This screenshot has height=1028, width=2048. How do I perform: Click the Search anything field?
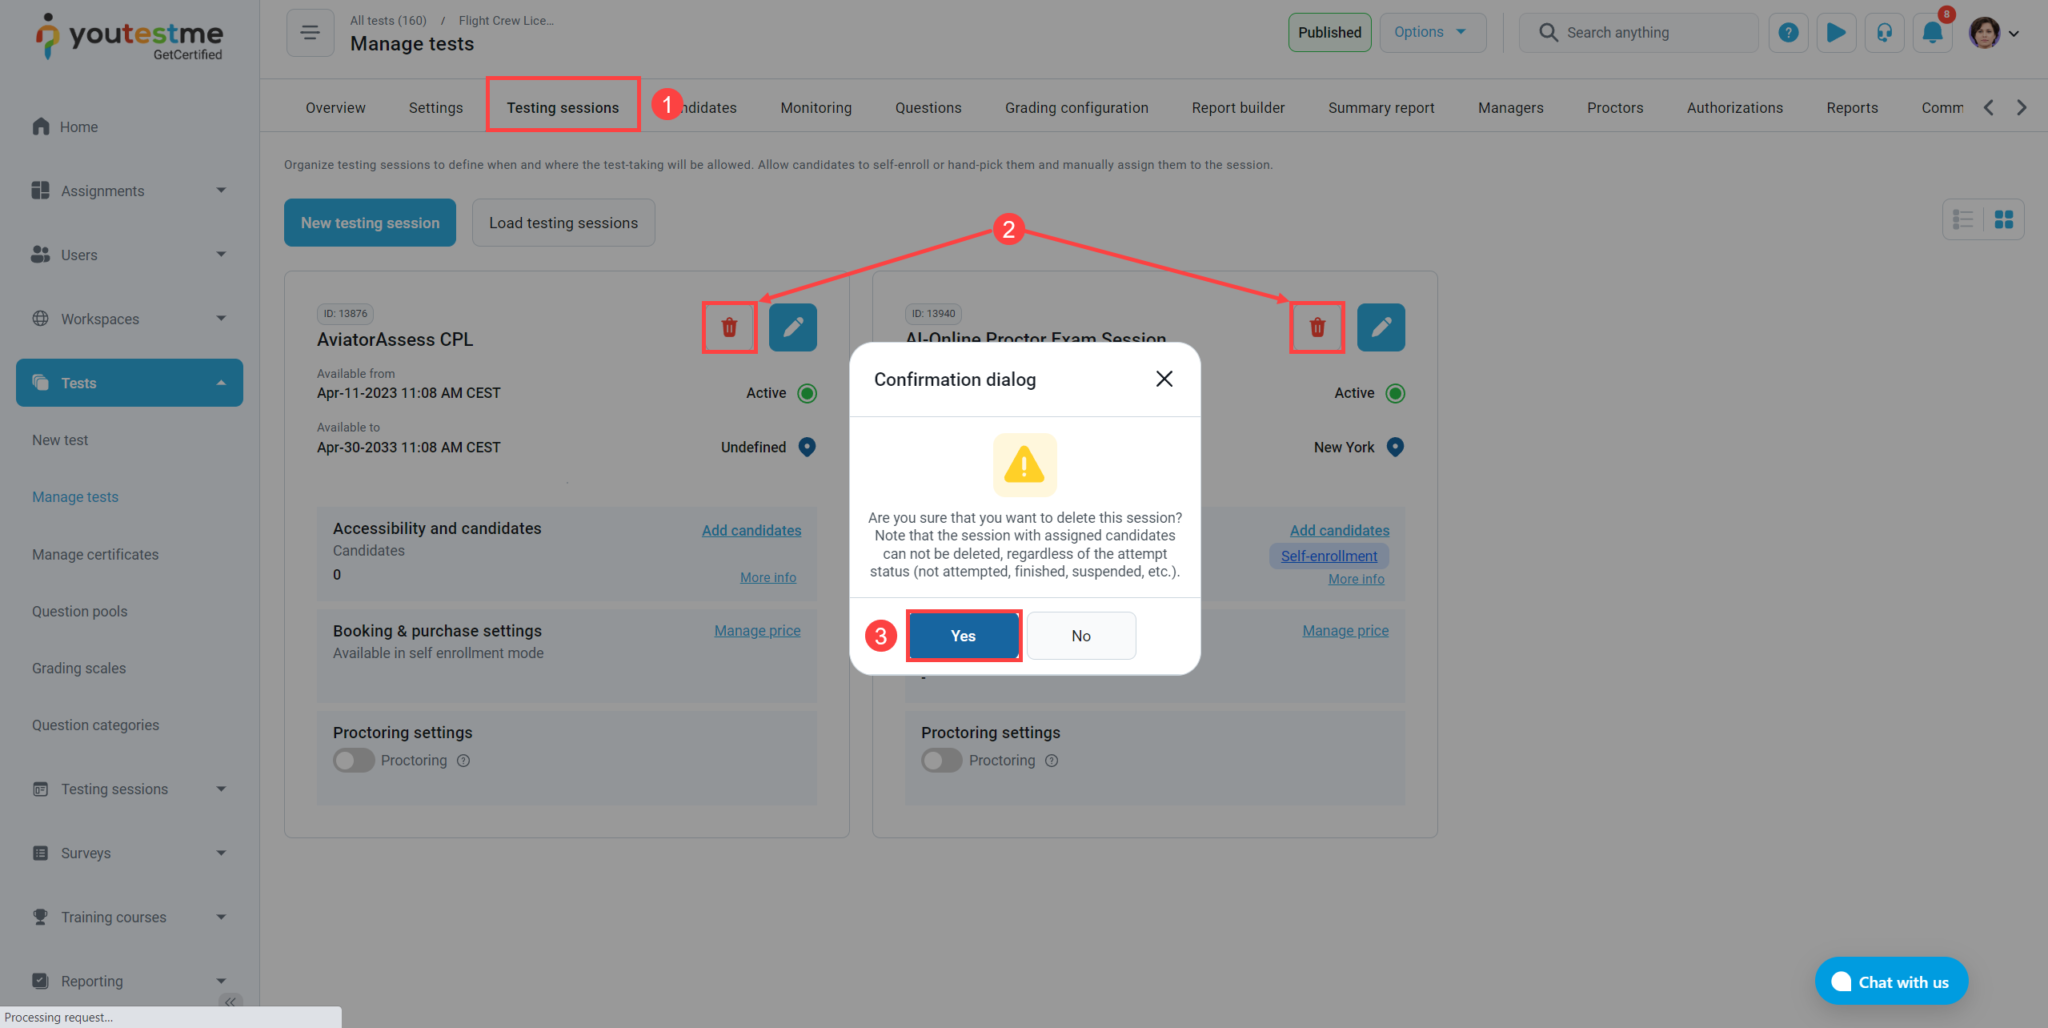[1639, 33]
